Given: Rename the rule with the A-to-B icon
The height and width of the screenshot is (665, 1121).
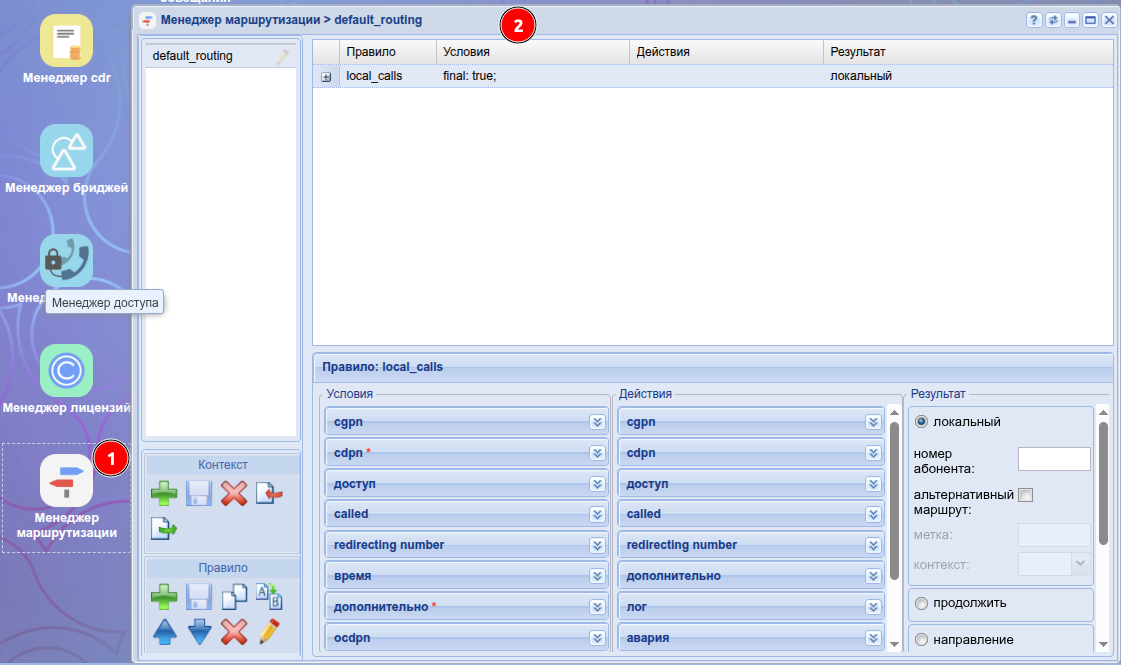Looking at the screenshot, I should point(269,596).
